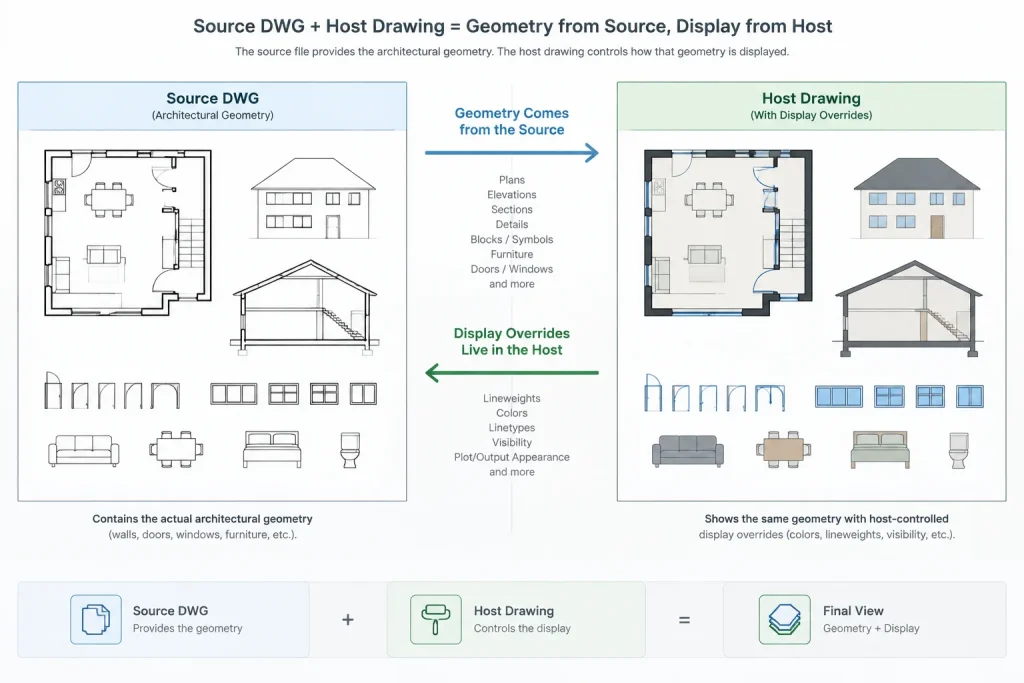Open the Source DWG floor plan drawing

tap(128, 232)
